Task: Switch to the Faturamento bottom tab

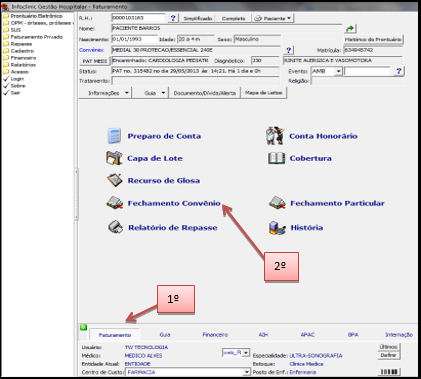Action: (115, 335)
